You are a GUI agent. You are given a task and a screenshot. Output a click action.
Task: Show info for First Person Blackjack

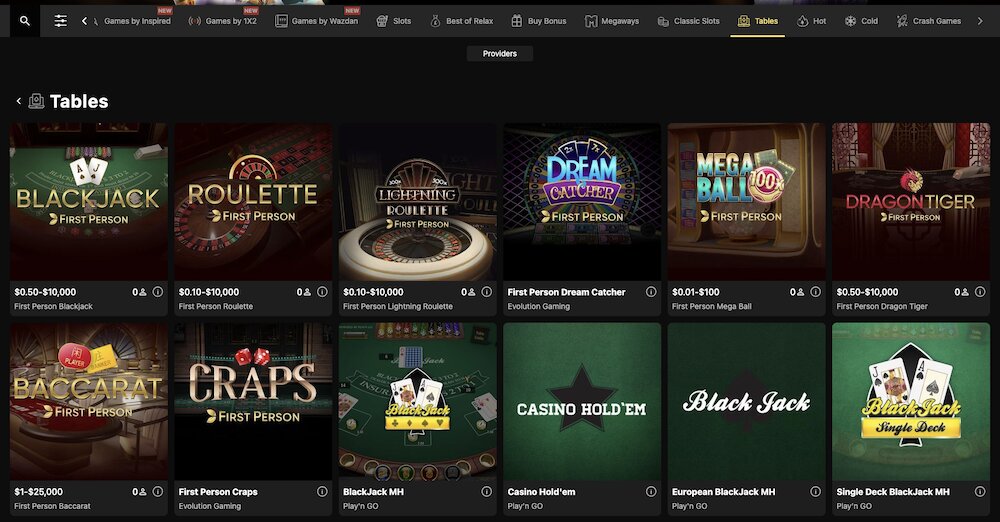158,292
